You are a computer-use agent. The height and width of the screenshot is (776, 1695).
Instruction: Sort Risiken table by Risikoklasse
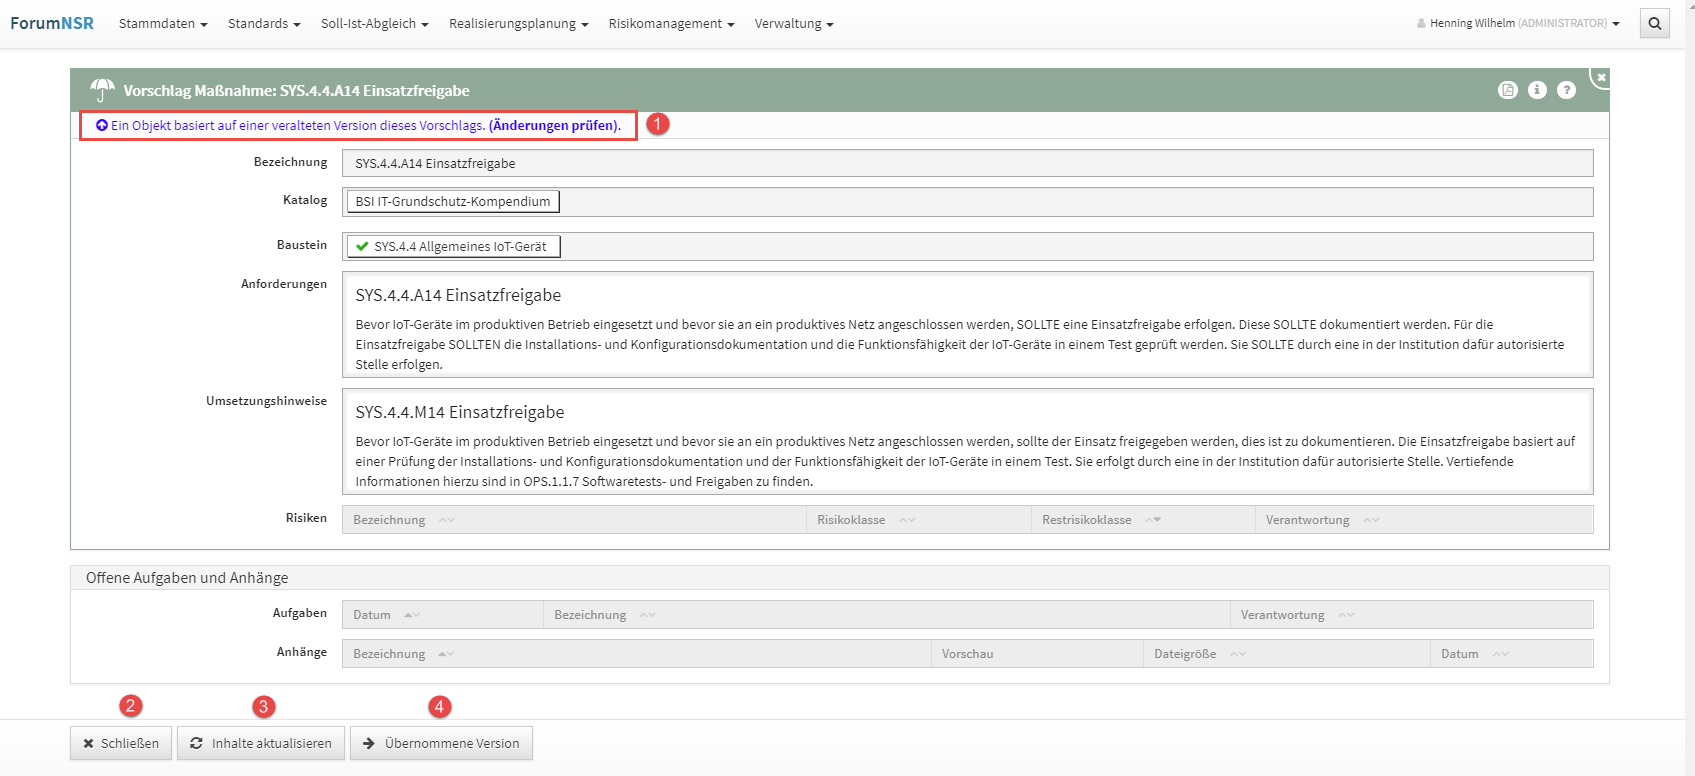(851, 520)
